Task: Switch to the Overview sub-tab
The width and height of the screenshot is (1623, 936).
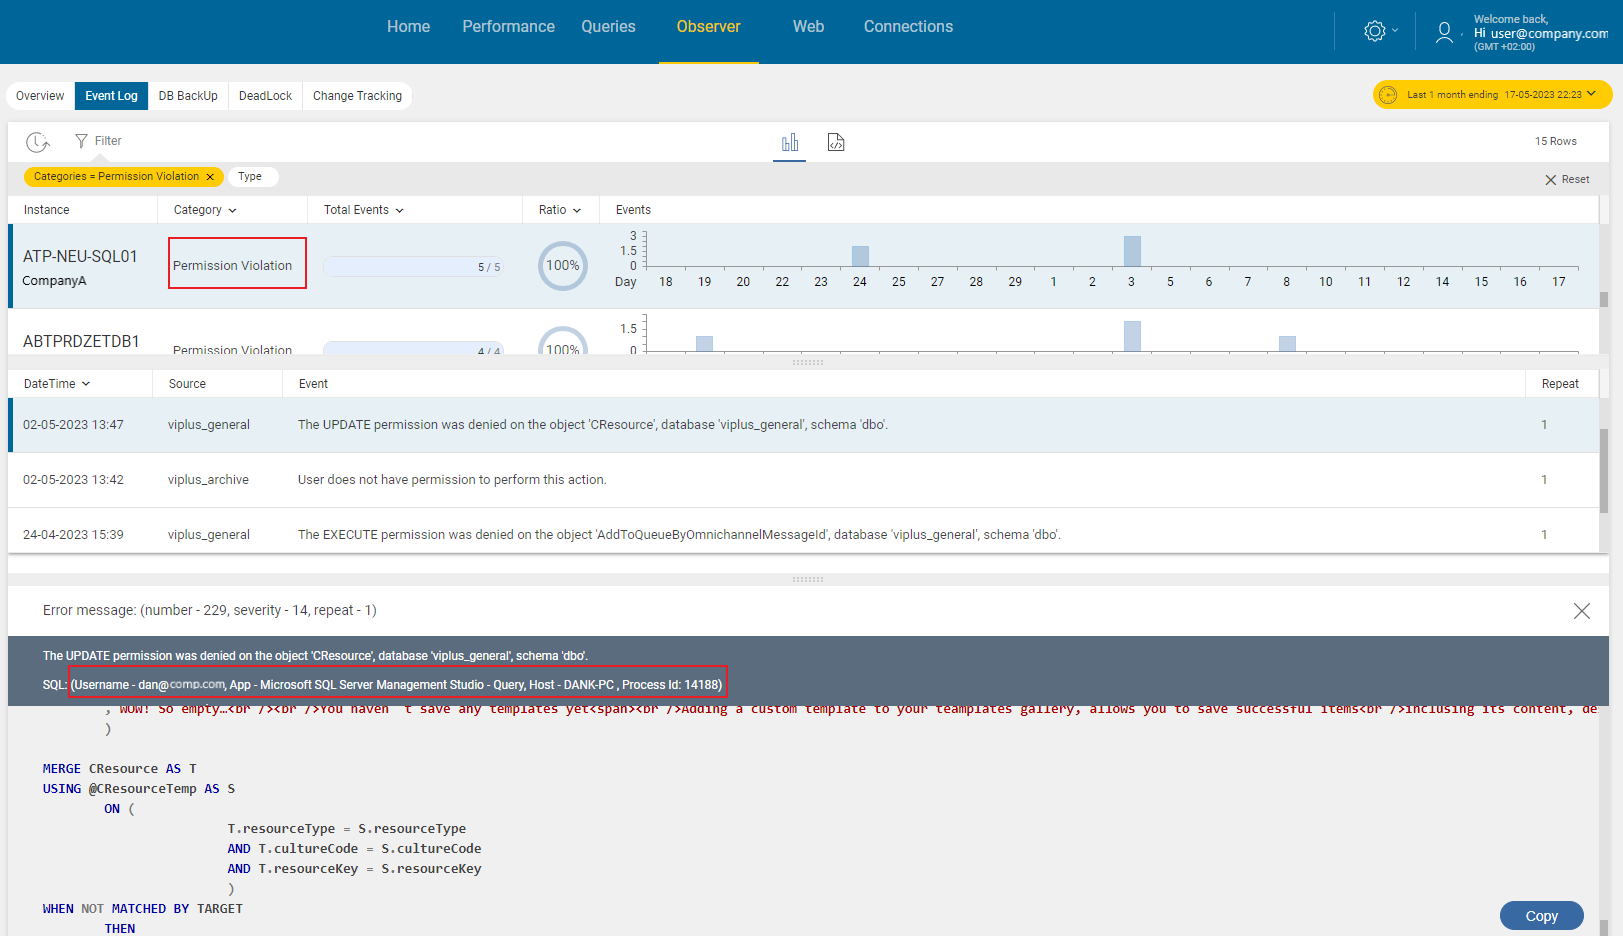Action: pos(40,96)
